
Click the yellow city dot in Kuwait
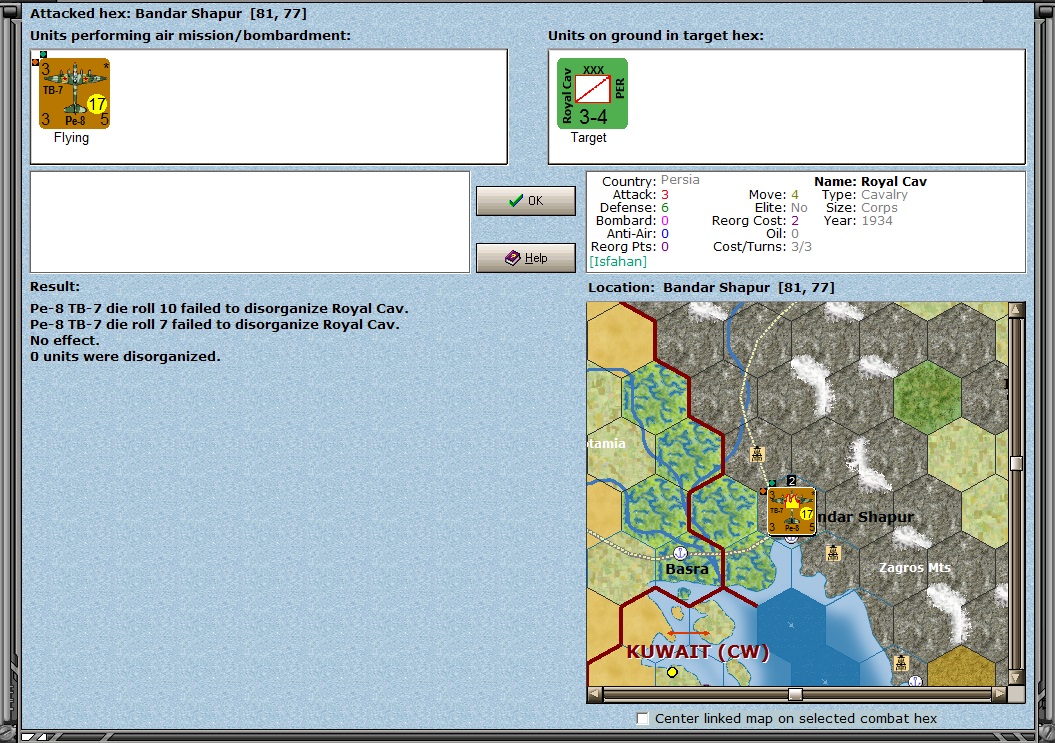[x=671, y=672]
